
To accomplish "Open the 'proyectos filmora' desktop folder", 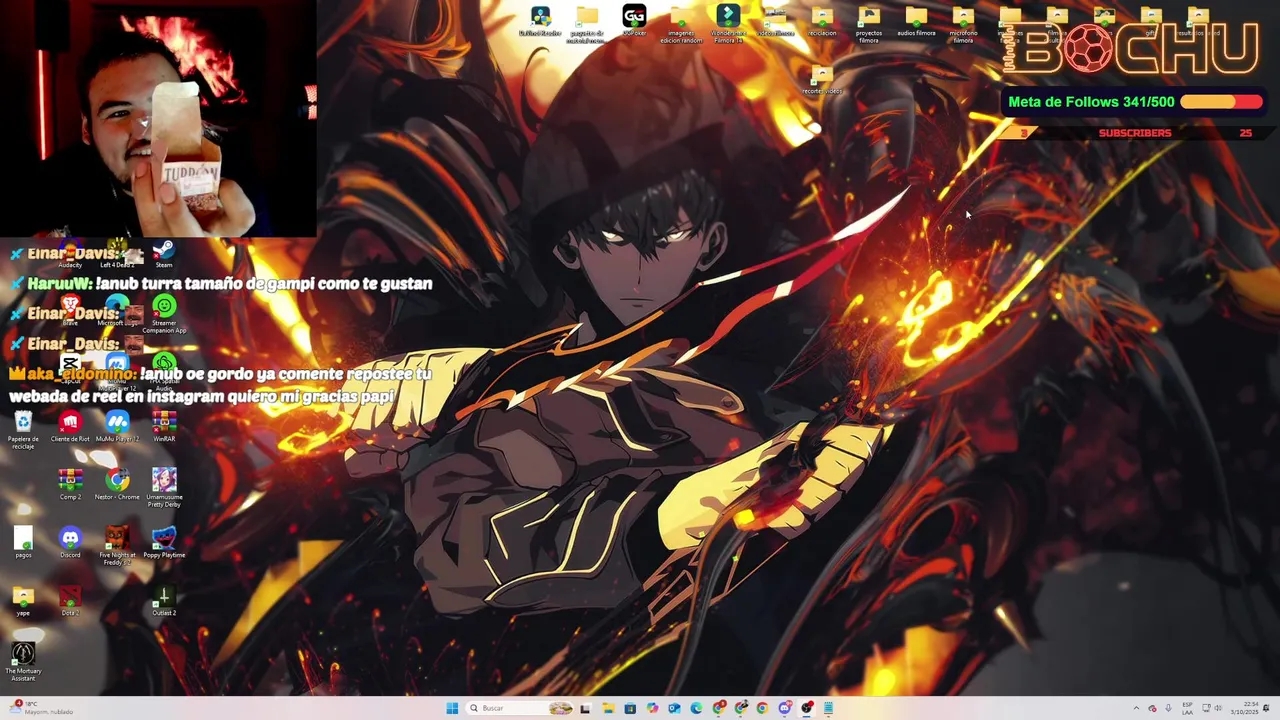I will (869, 24).
